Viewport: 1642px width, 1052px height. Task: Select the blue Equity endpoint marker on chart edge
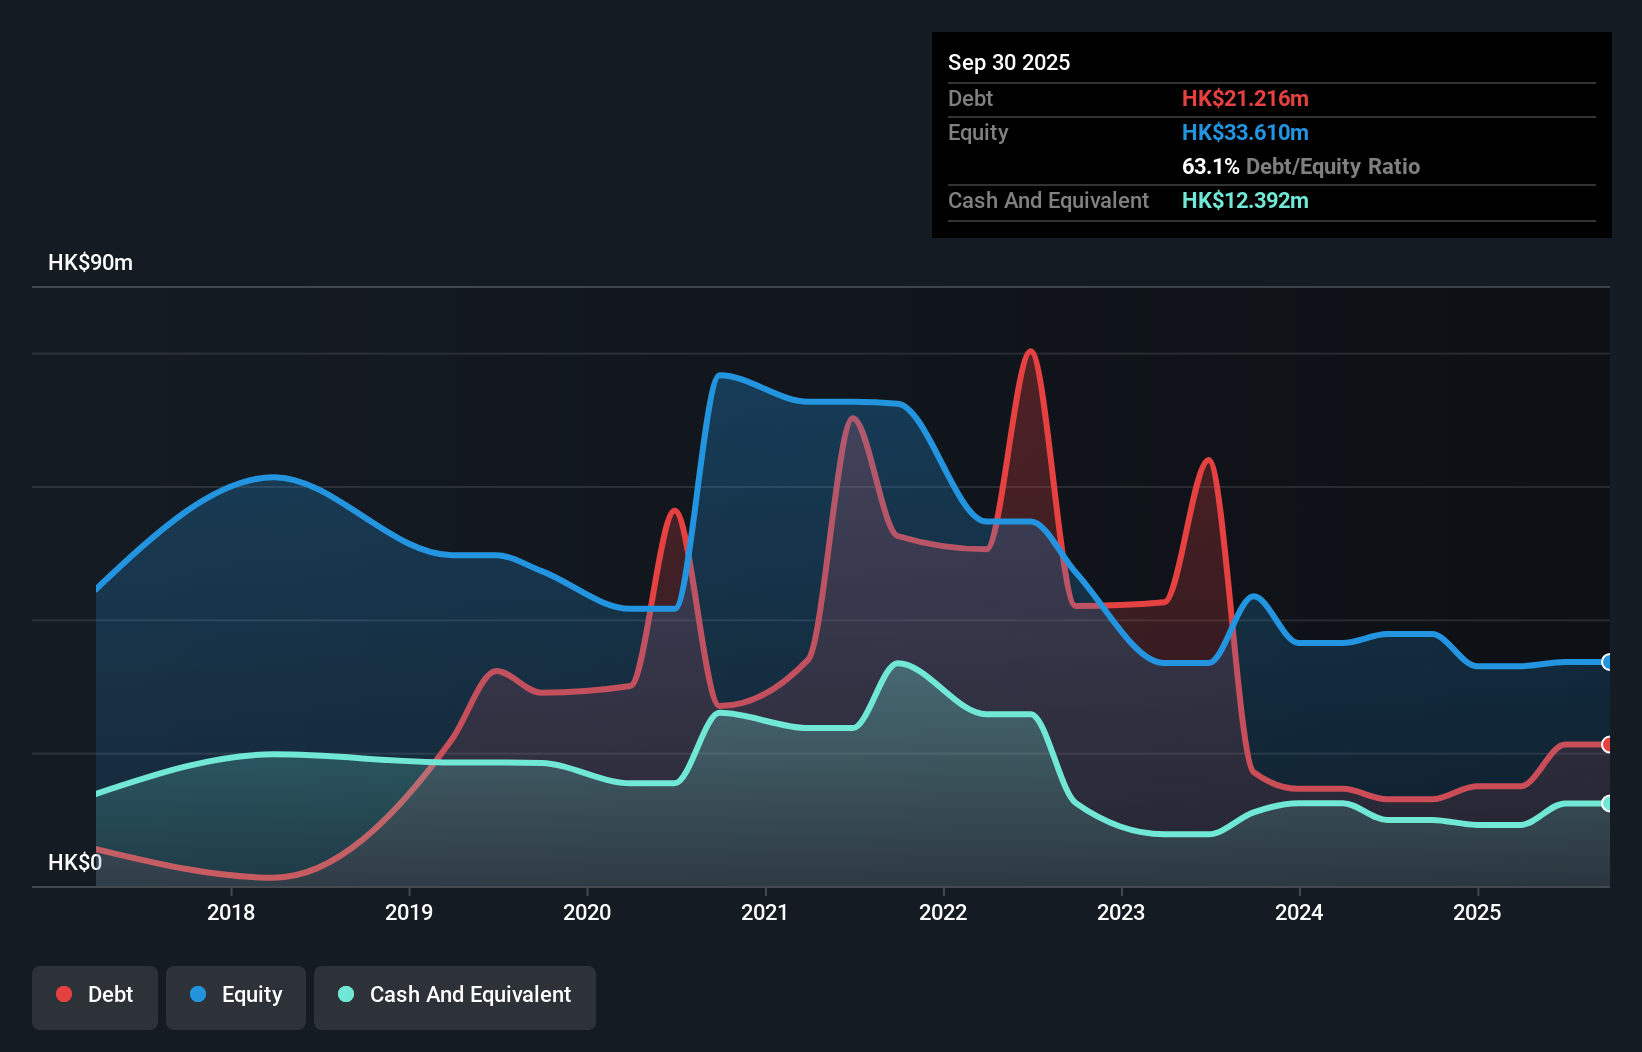[1605, 662]
